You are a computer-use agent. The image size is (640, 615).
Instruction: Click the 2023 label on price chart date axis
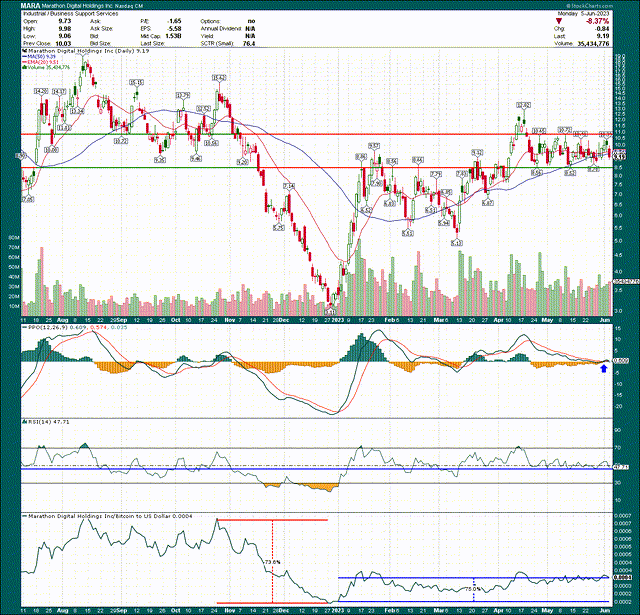coord(337,320)
